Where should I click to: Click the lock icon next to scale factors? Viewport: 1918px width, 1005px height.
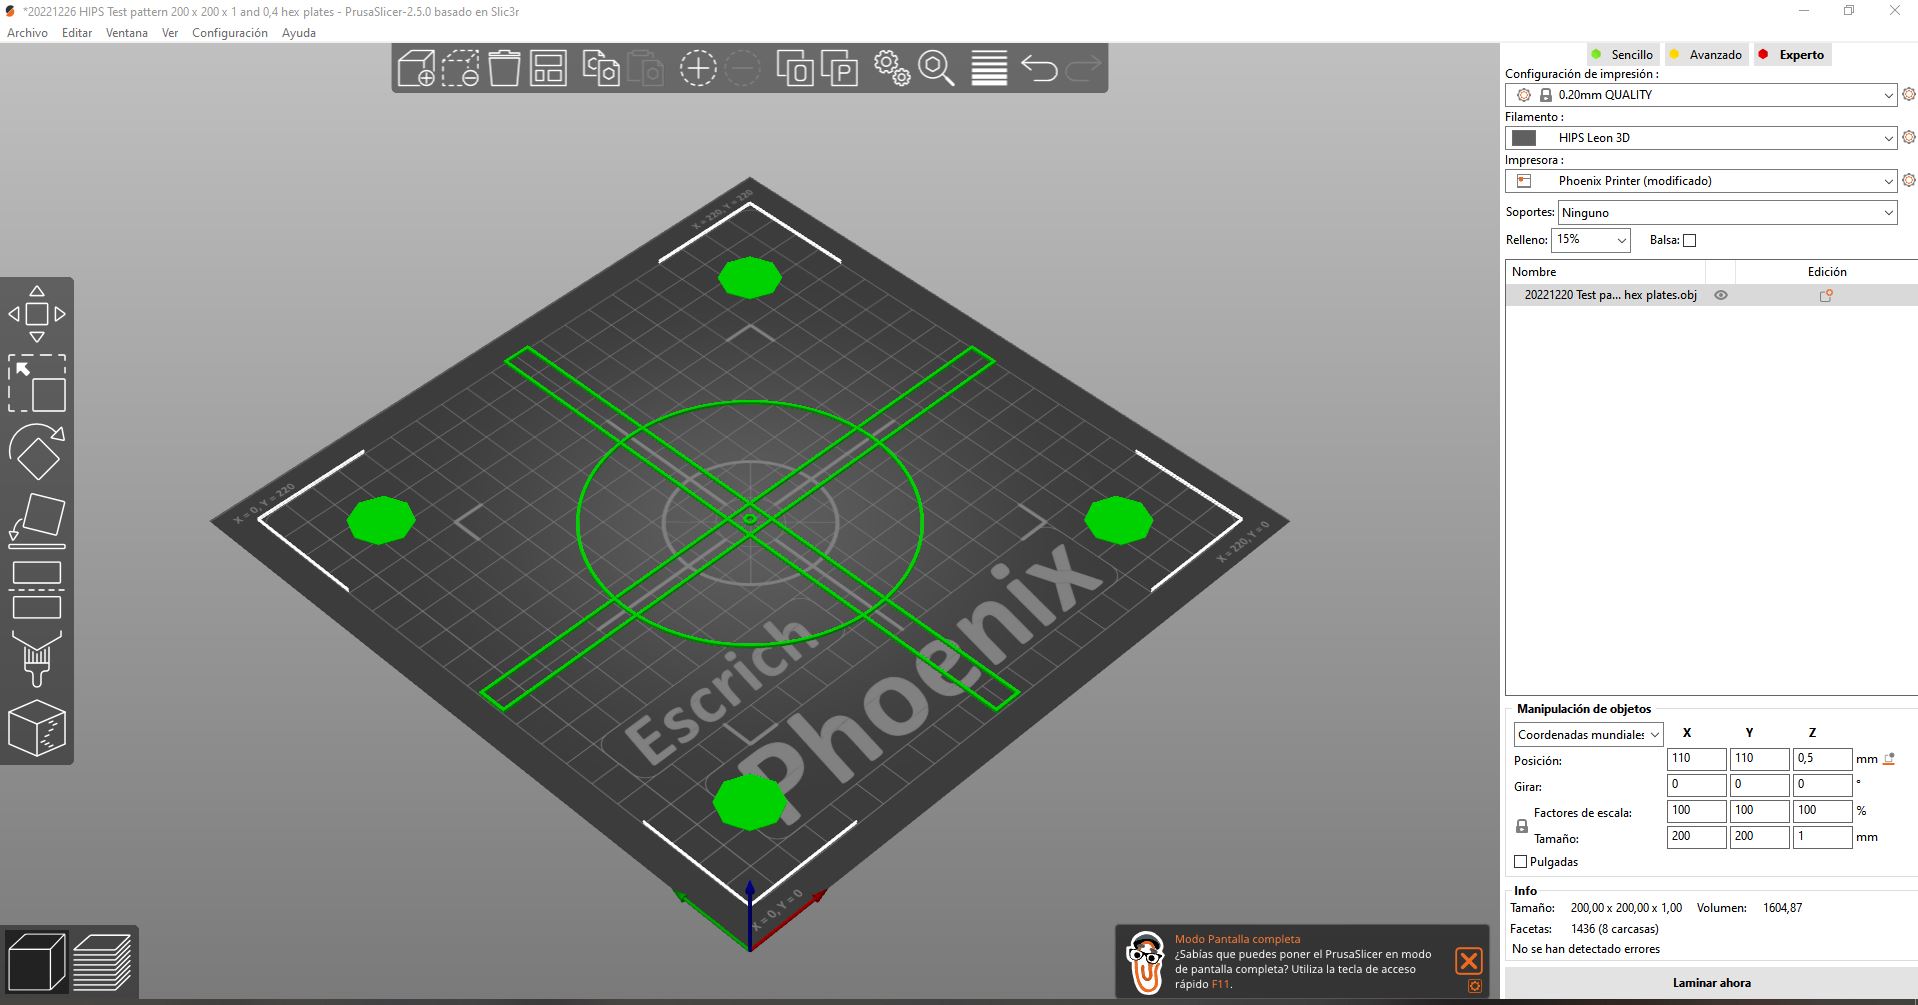point(1522,825)
